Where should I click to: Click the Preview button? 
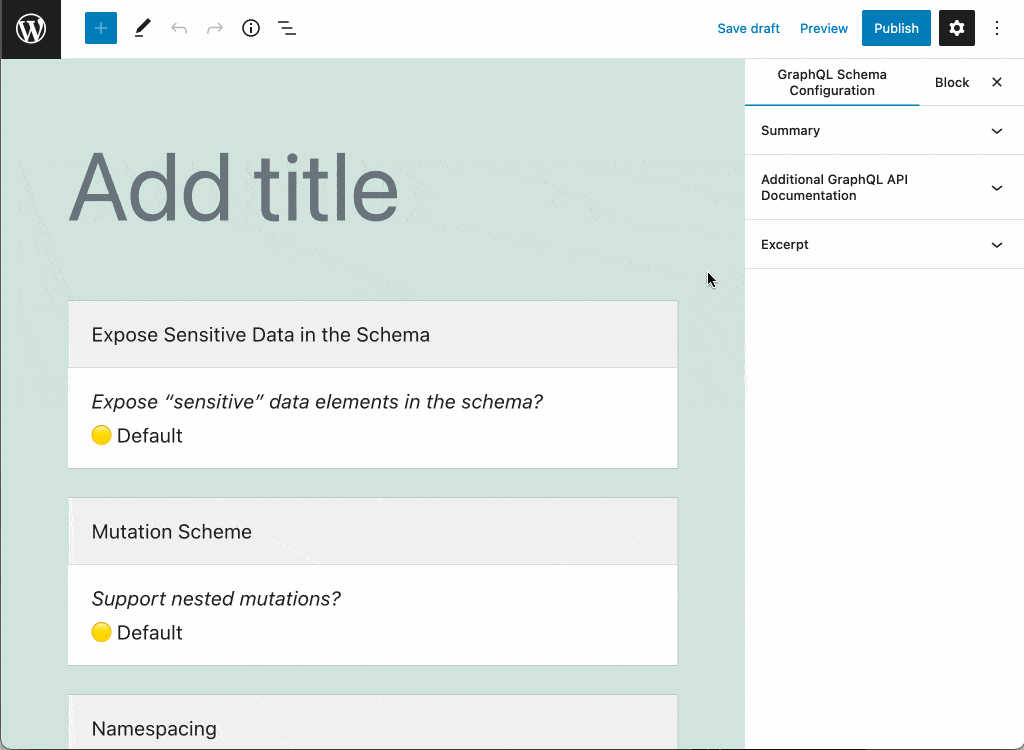(824, 29)
